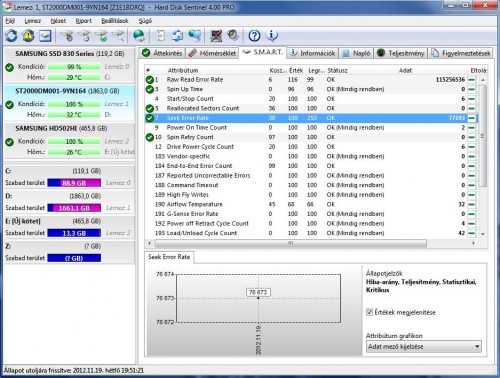Image resolution: width=500 pixels, height=378 pixels.
Task: Switch to the Hőmérséklet tab
Action: click(212, 53)
